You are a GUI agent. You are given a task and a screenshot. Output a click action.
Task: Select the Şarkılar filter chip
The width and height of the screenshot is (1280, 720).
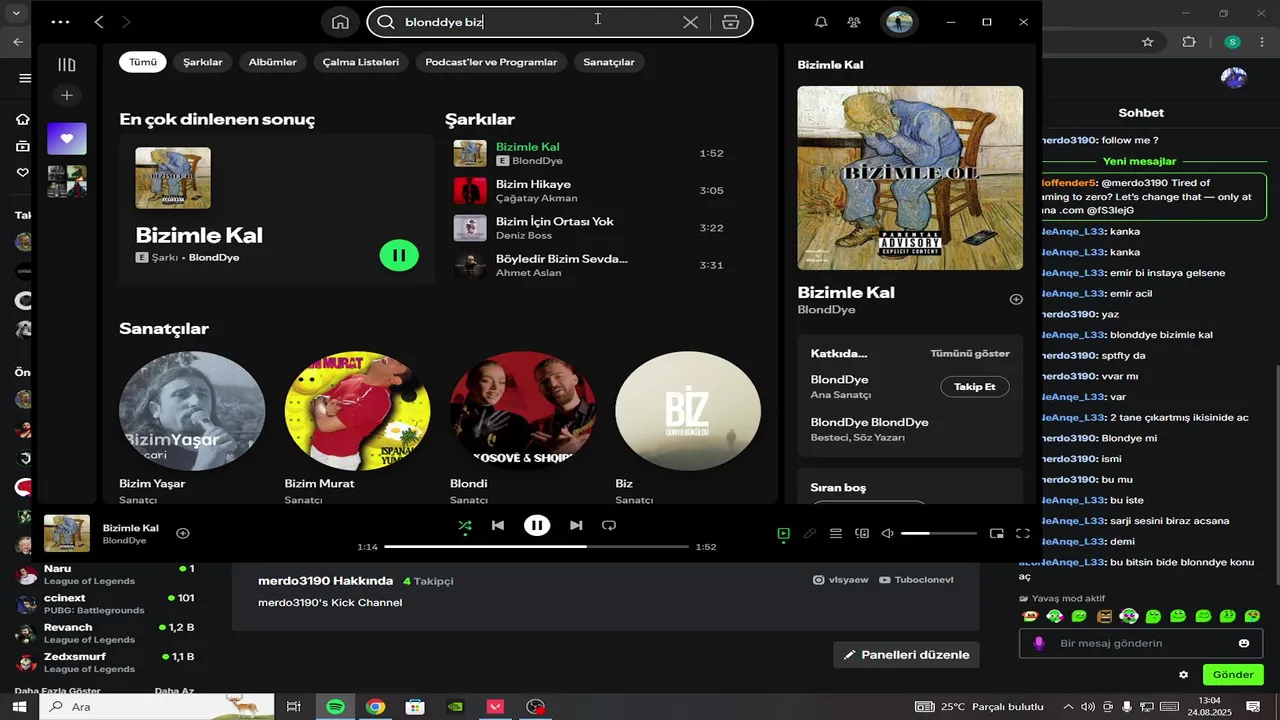[203, 62]
